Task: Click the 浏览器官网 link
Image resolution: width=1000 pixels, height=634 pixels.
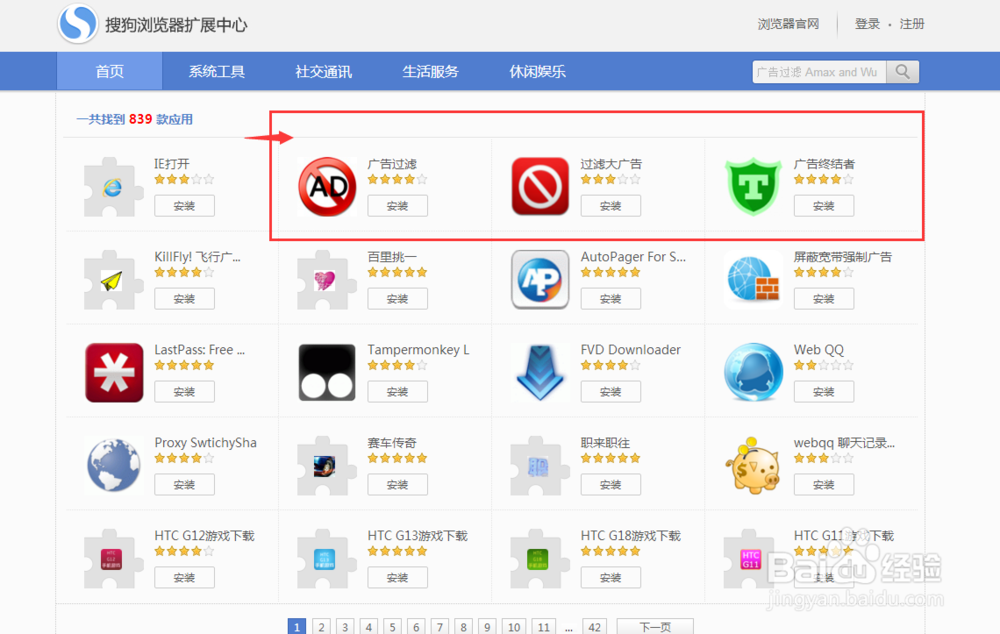Action: click(x=788, y=24)
